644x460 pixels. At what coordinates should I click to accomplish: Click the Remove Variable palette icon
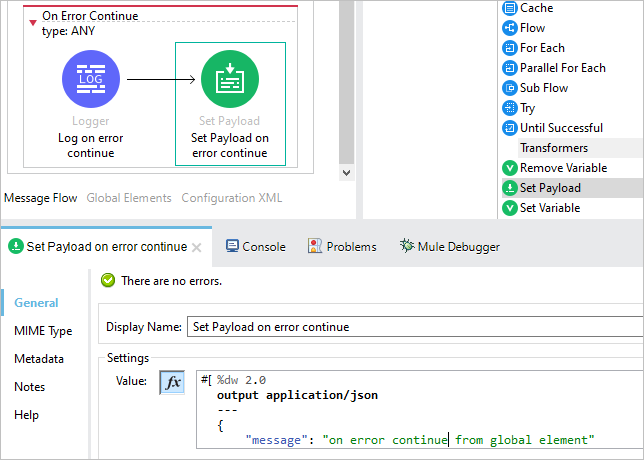pyautogui.click(x=510, y=168)
